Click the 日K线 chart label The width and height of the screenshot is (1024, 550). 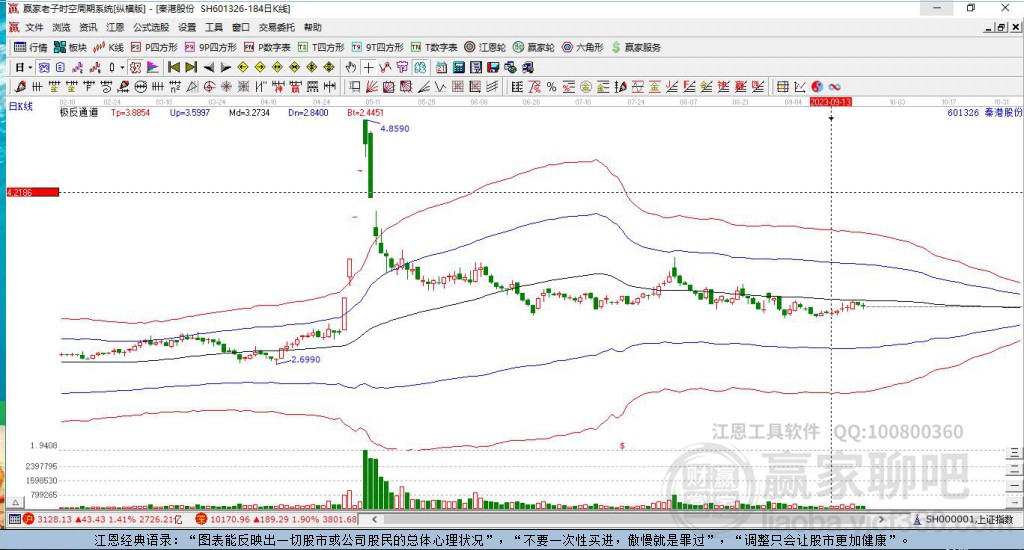click(20, 106)
